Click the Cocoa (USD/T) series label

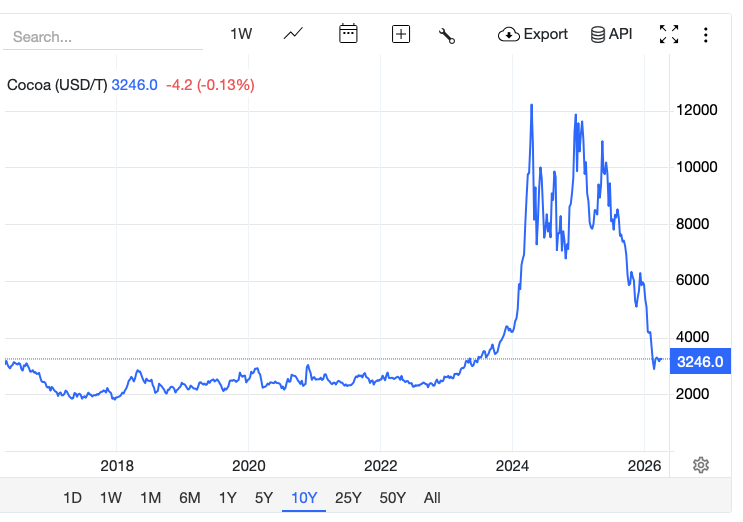[x=57, y=85]
